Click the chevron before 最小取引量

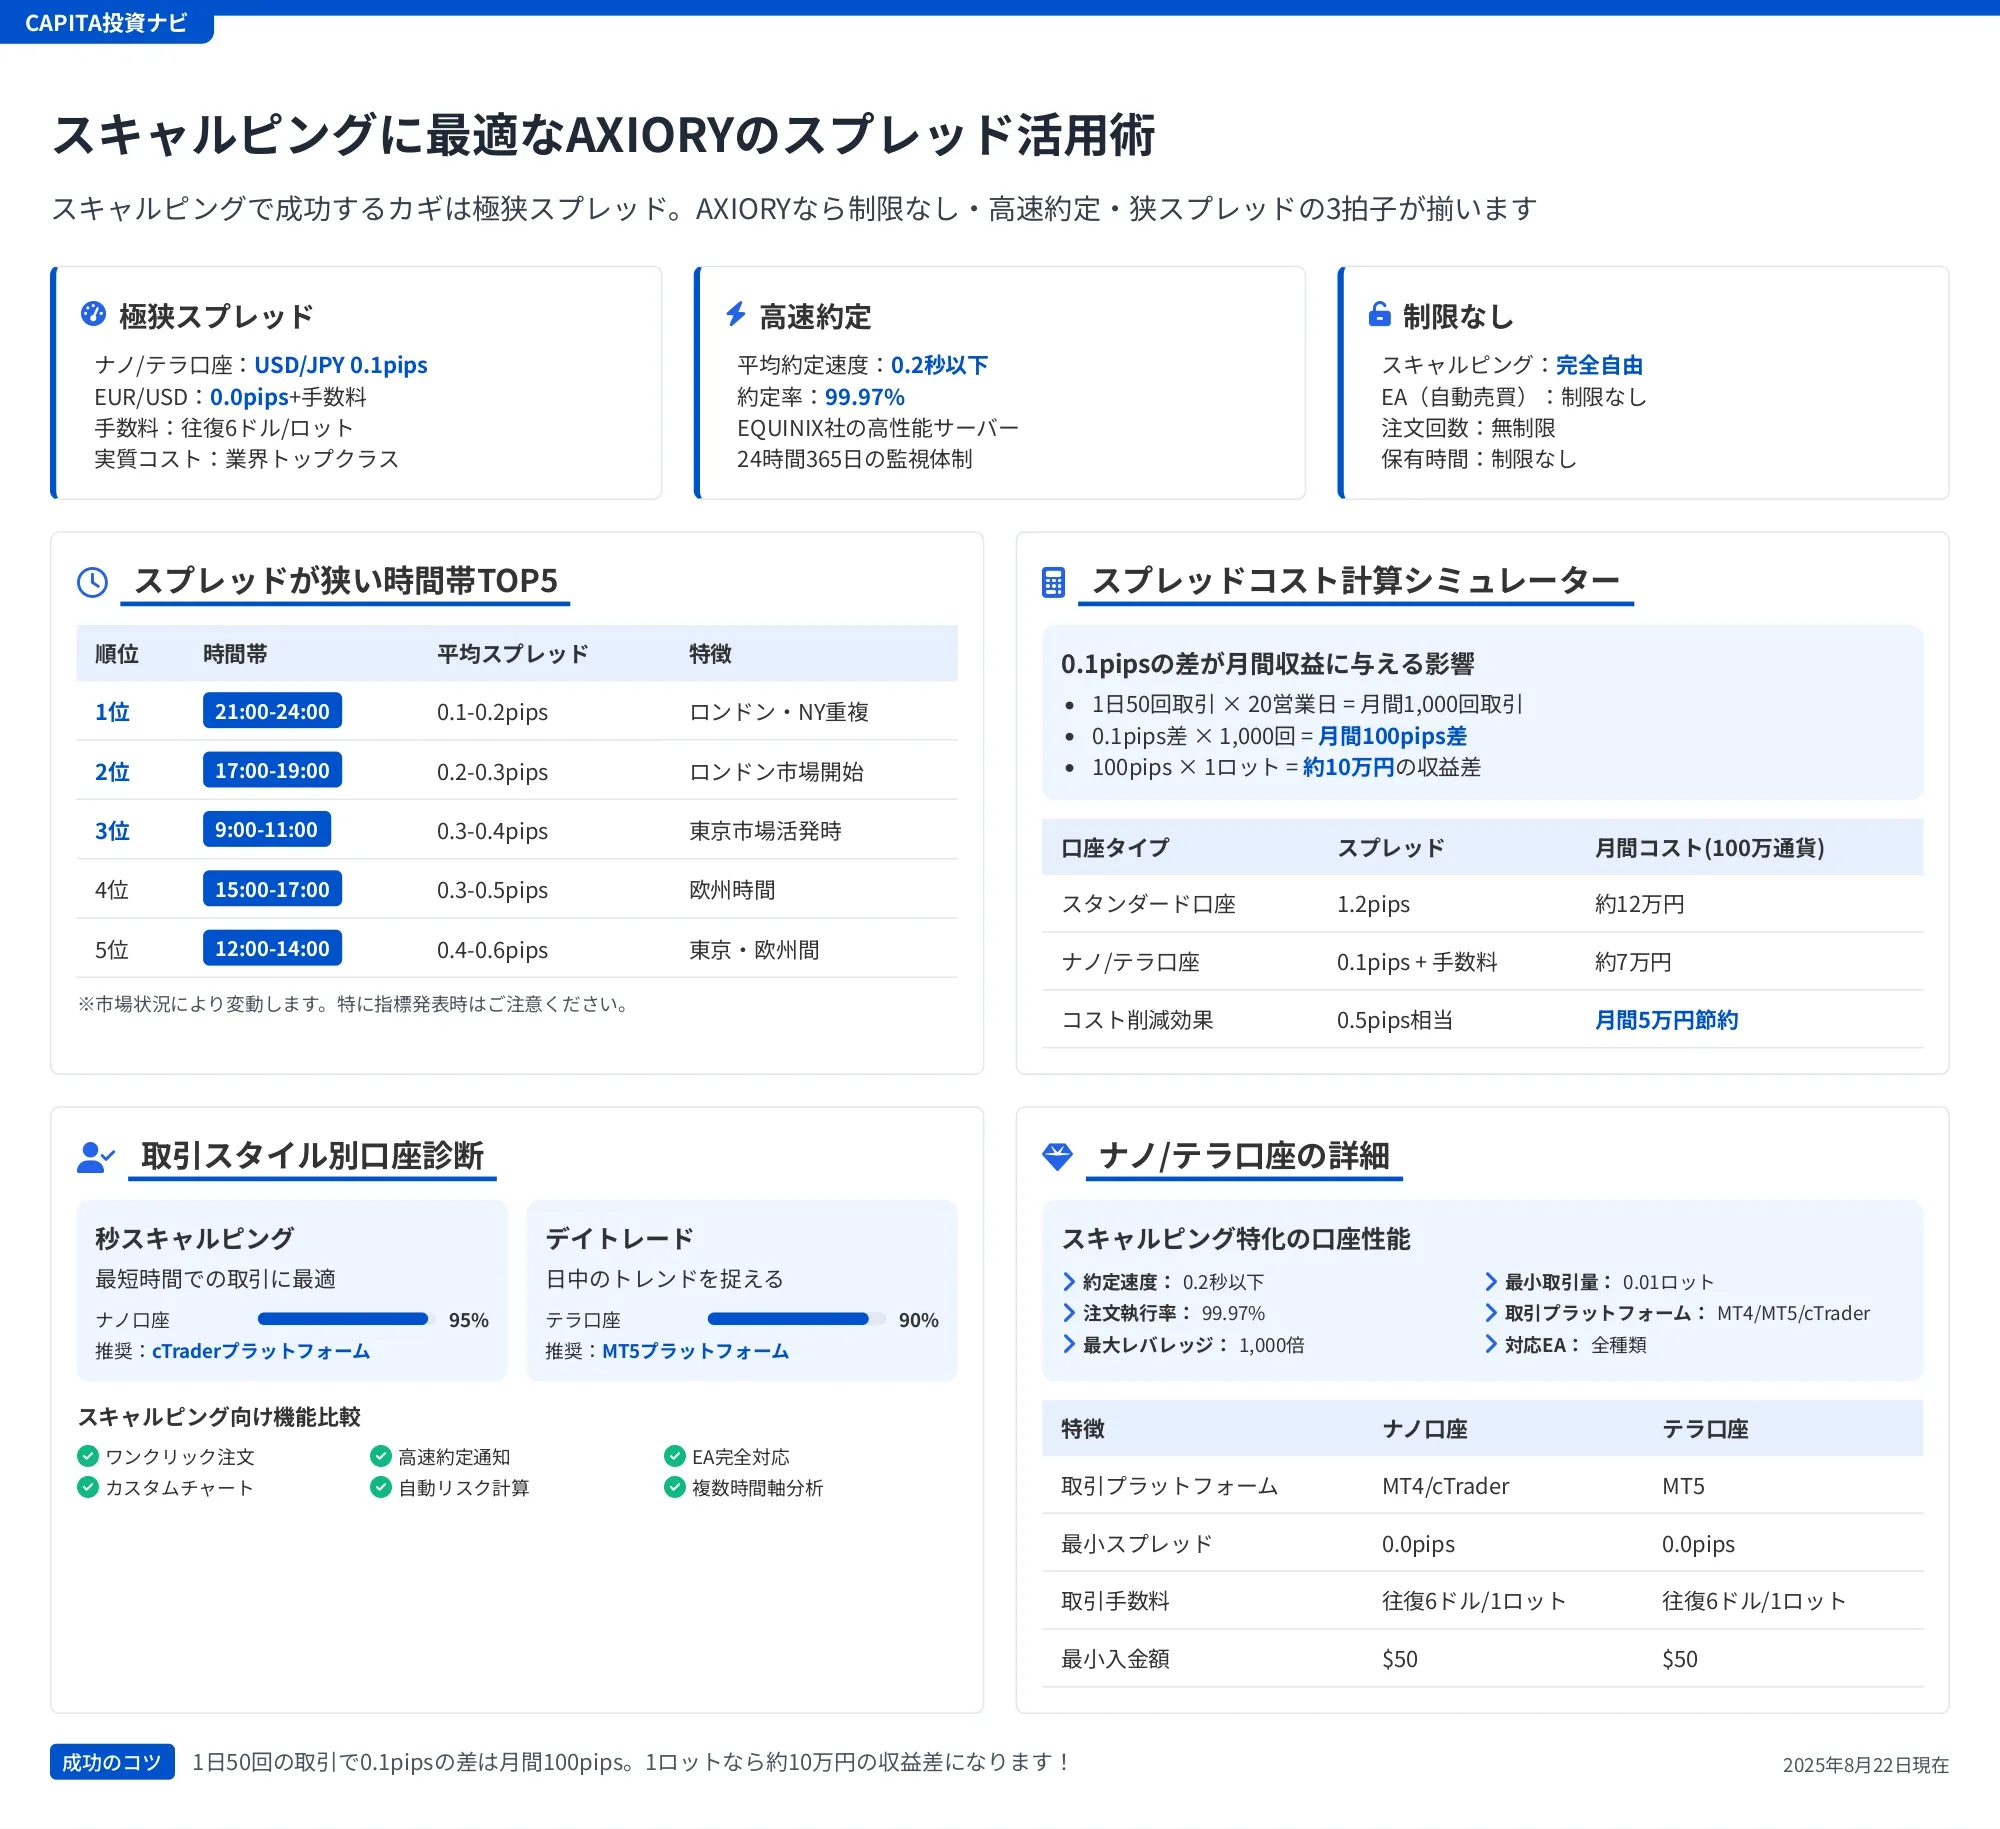point(1491,1281)
